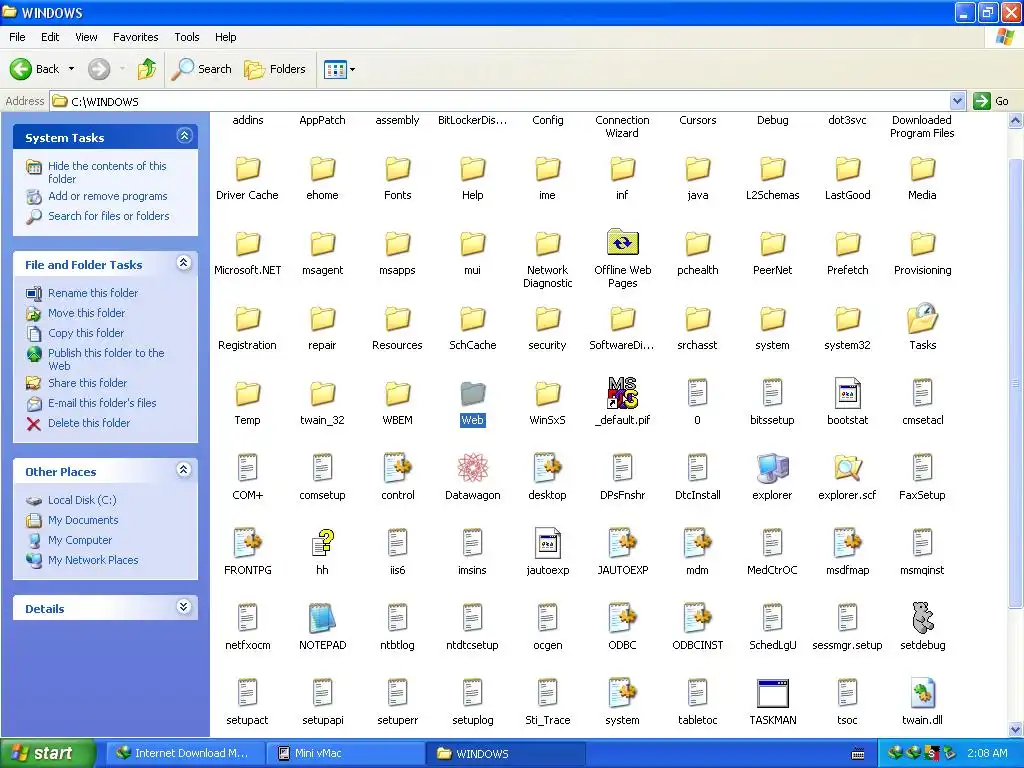Open the Tools menu
This screenshot has height=768, width=1024.
[187, 37]
